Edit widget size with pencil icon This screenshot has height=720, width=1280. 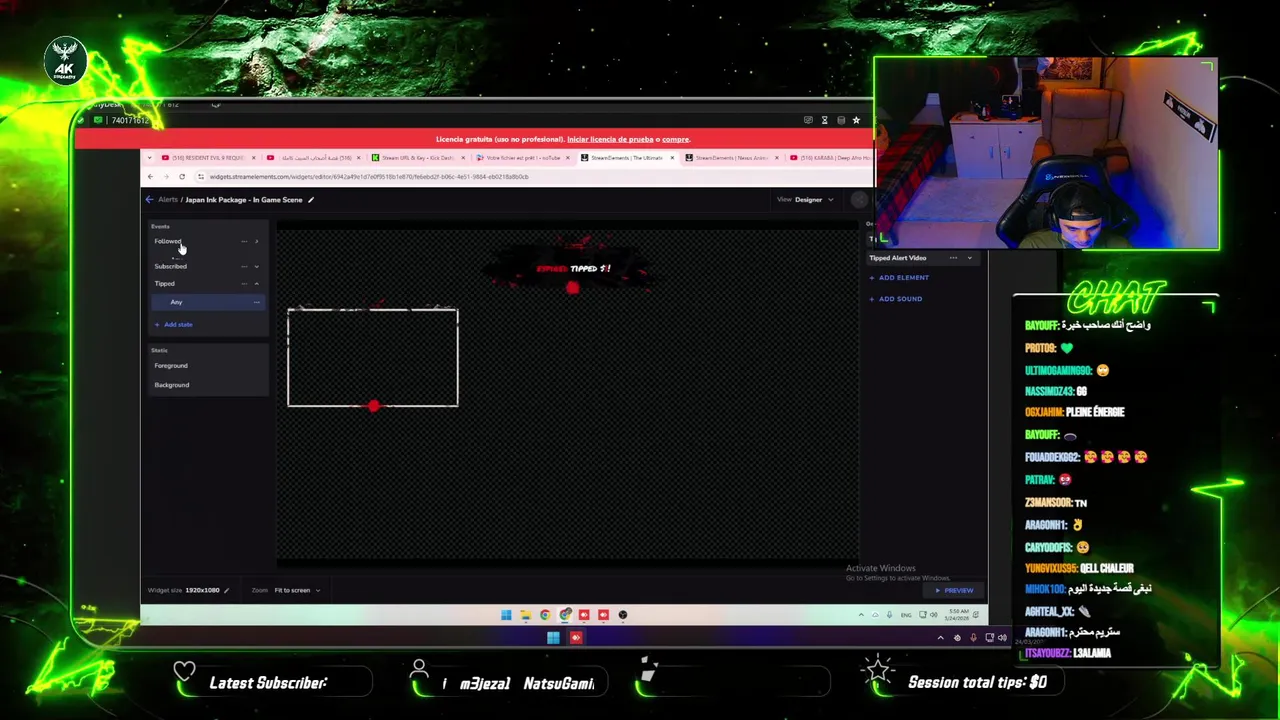(226, 590)
